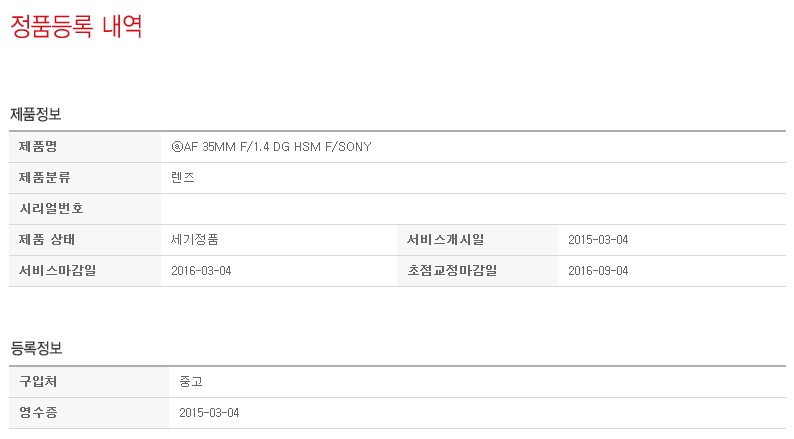The image size is (794, 439).
Task: Click the 등록정보 section heading
Action: [x=36, y=348]
